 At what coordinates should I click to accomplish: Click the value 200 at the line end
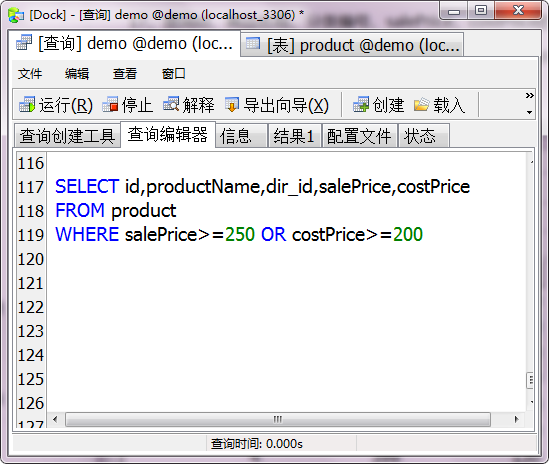pyautogui.click(x=408, y=234)
